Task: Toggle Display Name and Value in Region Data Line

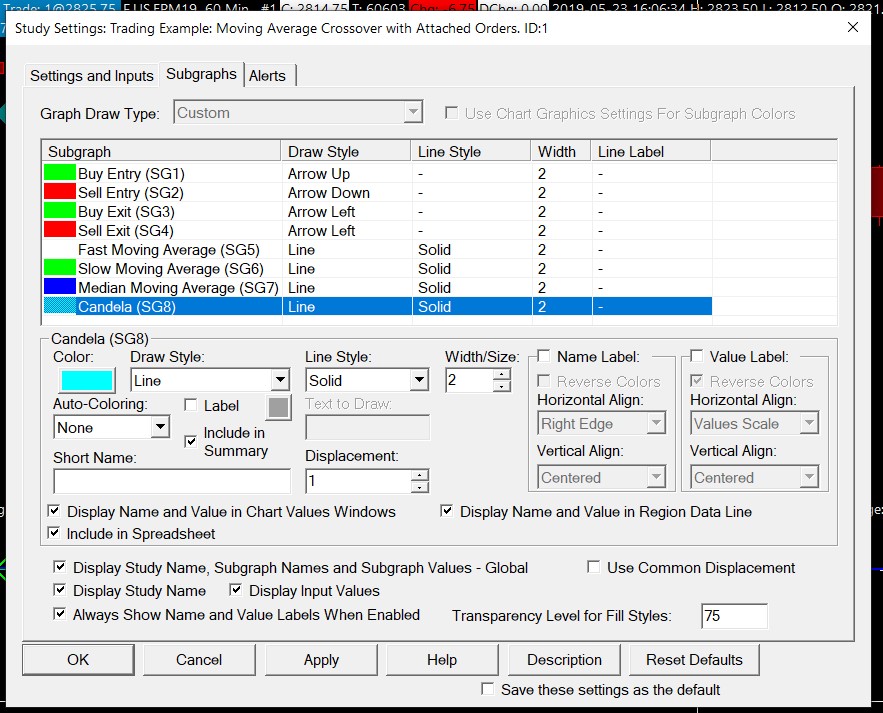Action: pos(447,511)
